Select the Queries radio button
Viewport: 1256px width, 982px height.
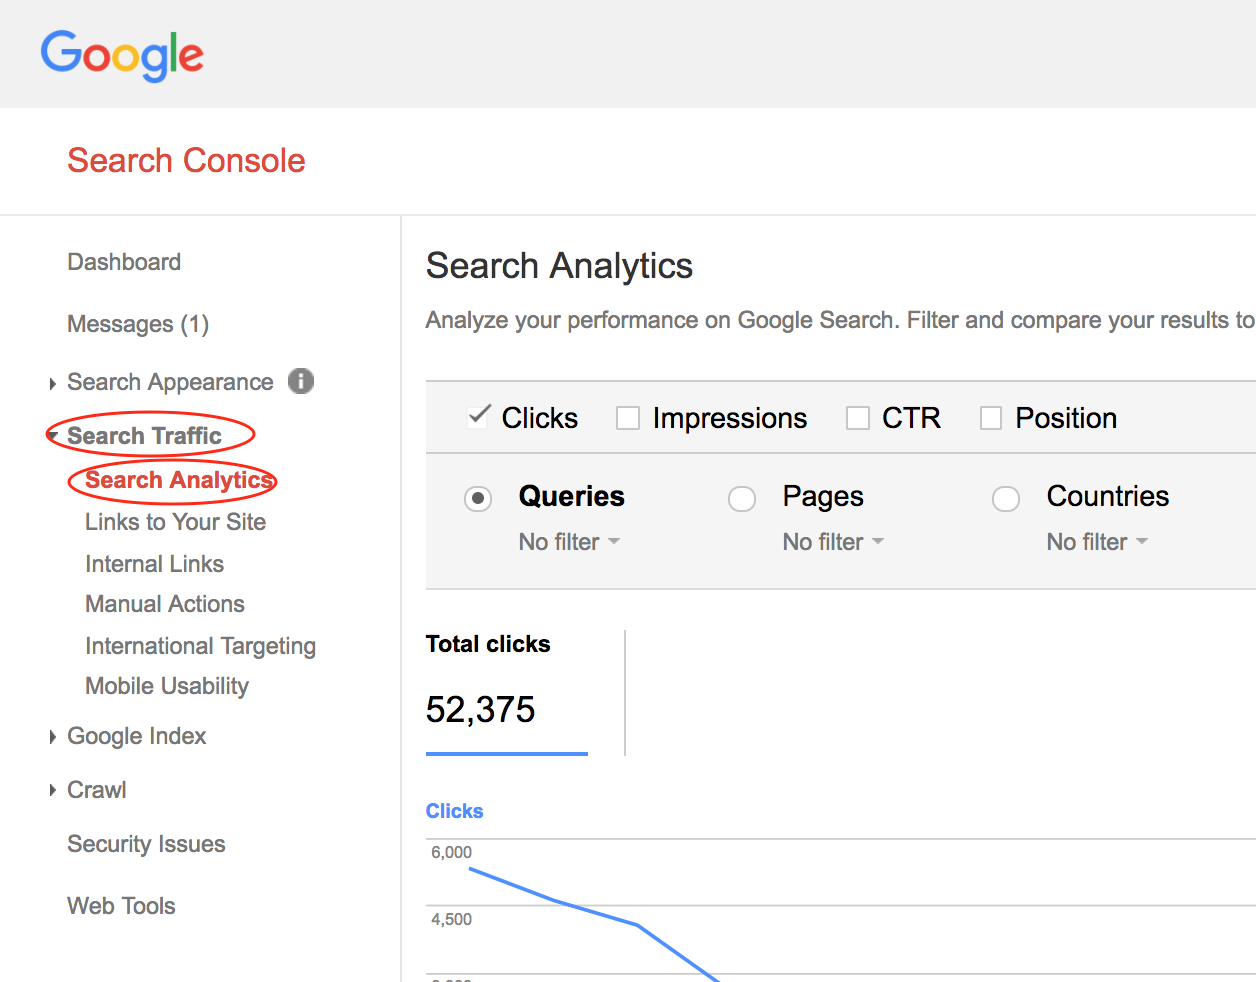pyautogui.click(x=478, y=498)
